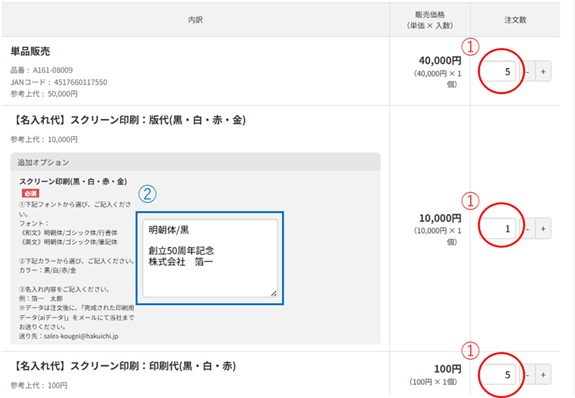Image resolution: width=575 pixels, height=398 pixels.
Task: Click the カラー：黒/白/赤/金 instruction line
Action: tap(48, 270)
